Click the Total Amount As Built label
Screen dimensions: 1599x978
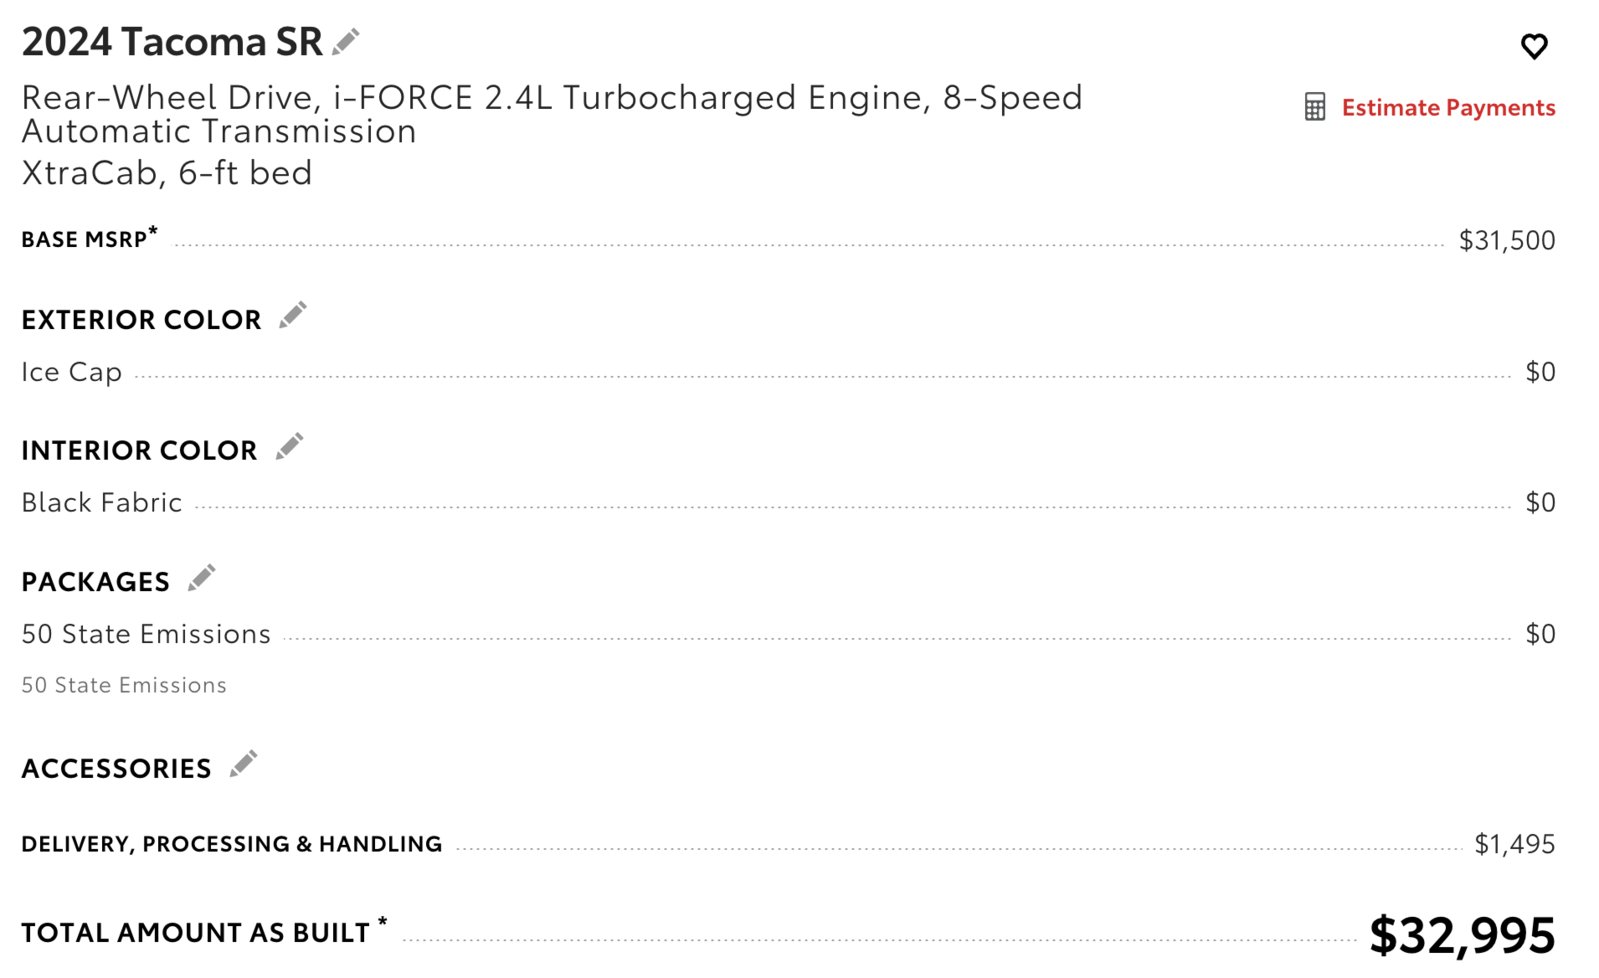[204, 931]
